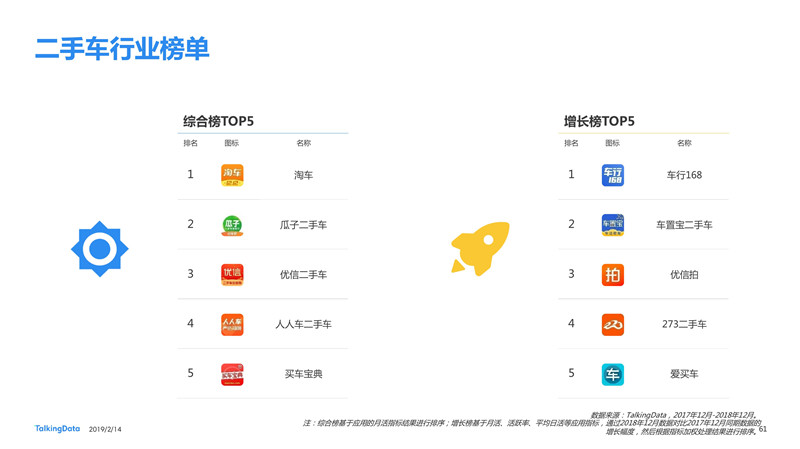Click the 车置宝二手车 app icon
Viewport: 800px width, 449px height.
[x=613, y=225]
